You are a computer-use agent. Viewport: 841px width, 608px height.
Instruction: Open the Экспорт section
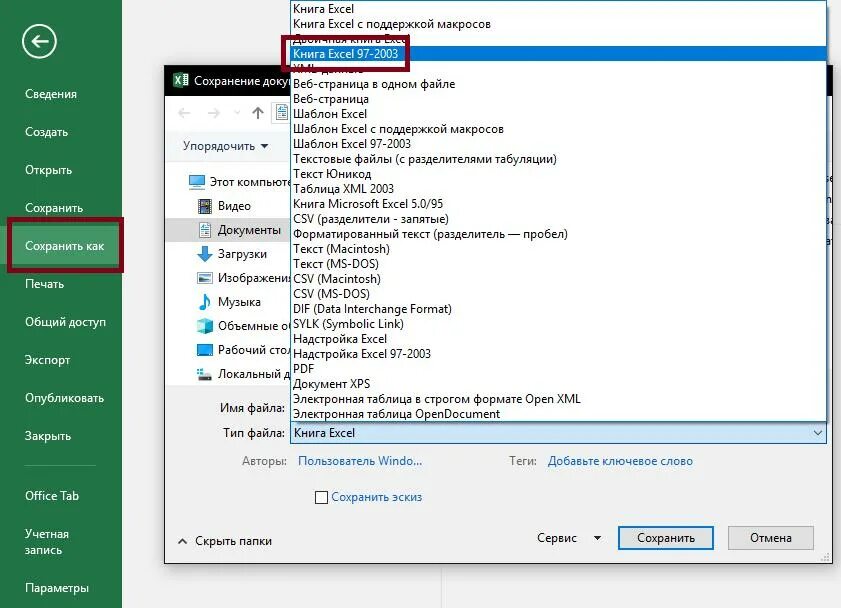47,360
